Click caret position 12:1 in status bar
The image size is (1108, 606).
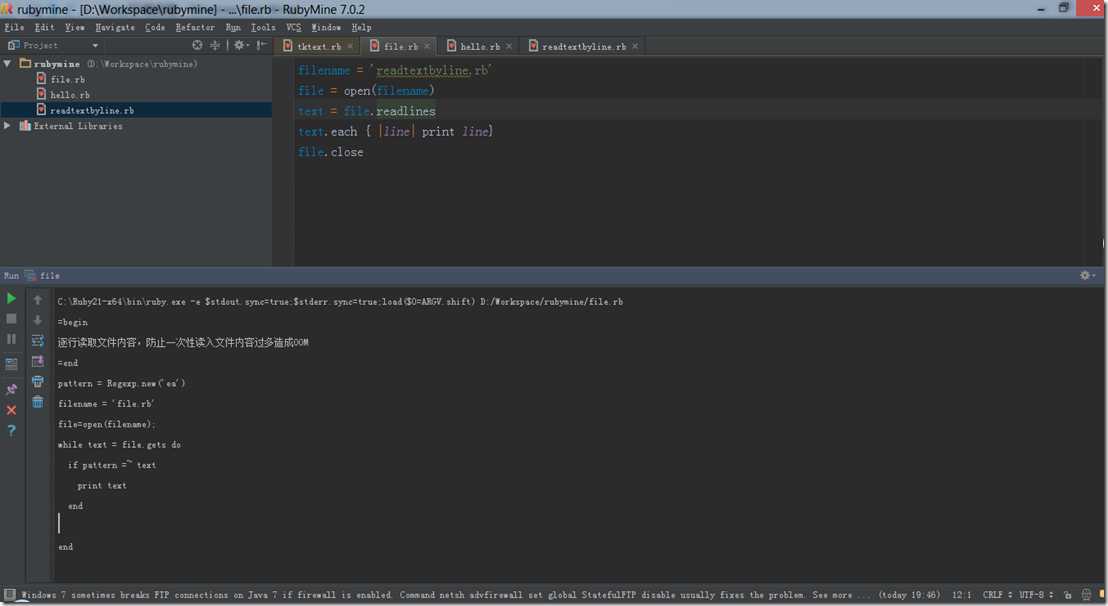pos(962,595)
